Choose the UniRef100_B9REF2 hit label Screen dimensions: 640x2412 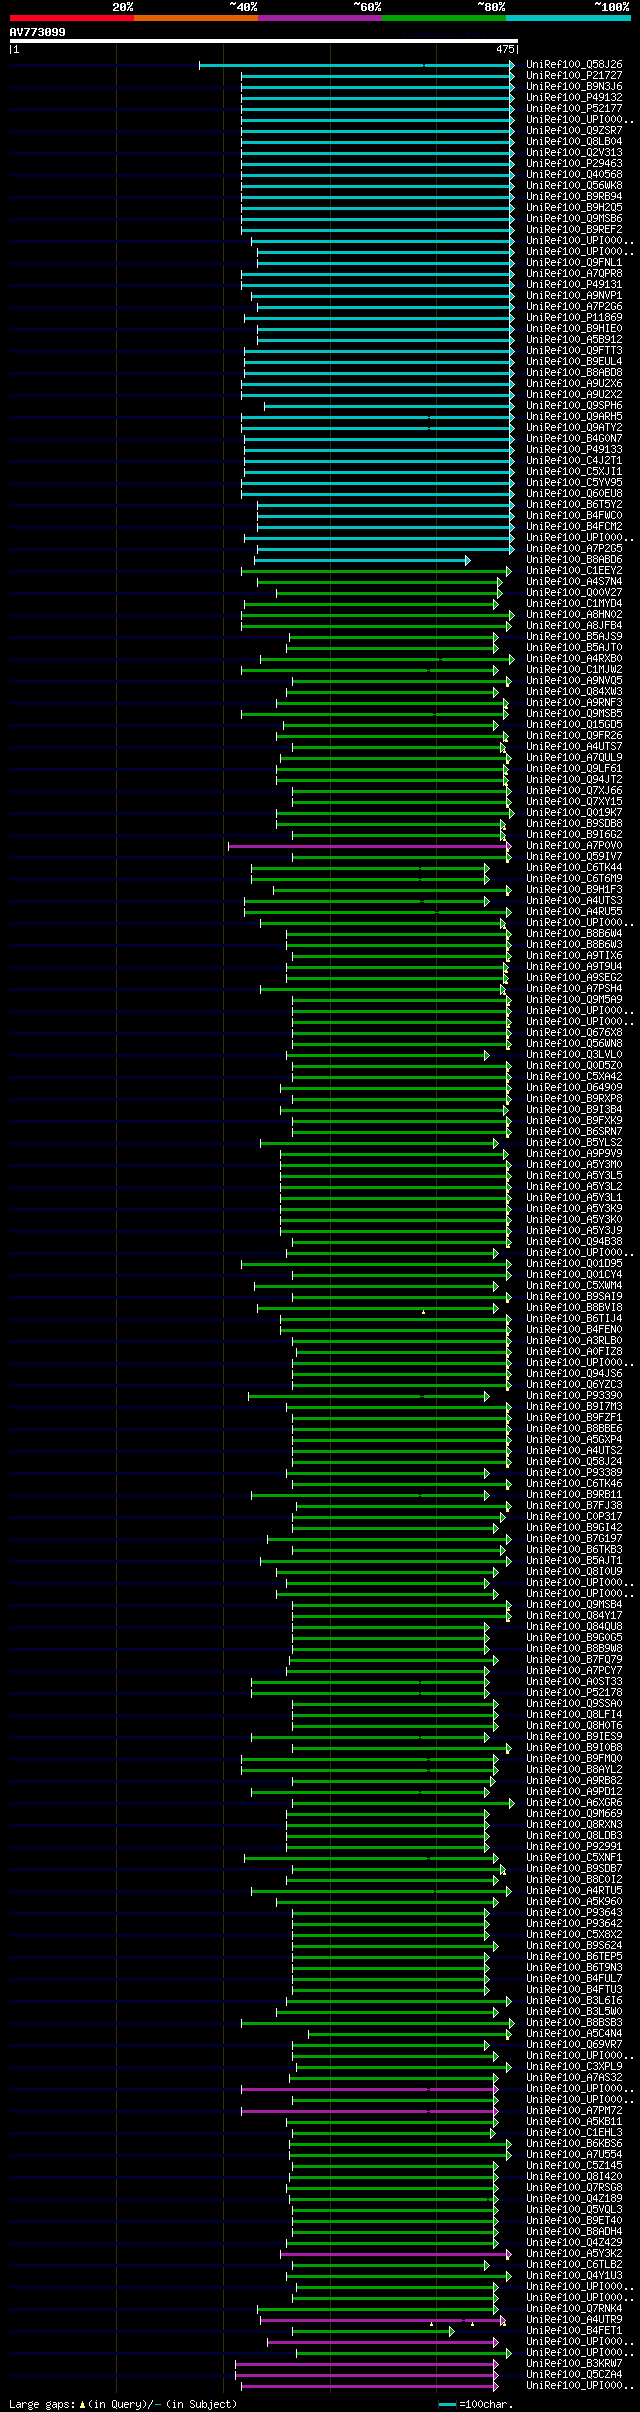[574, 230]
